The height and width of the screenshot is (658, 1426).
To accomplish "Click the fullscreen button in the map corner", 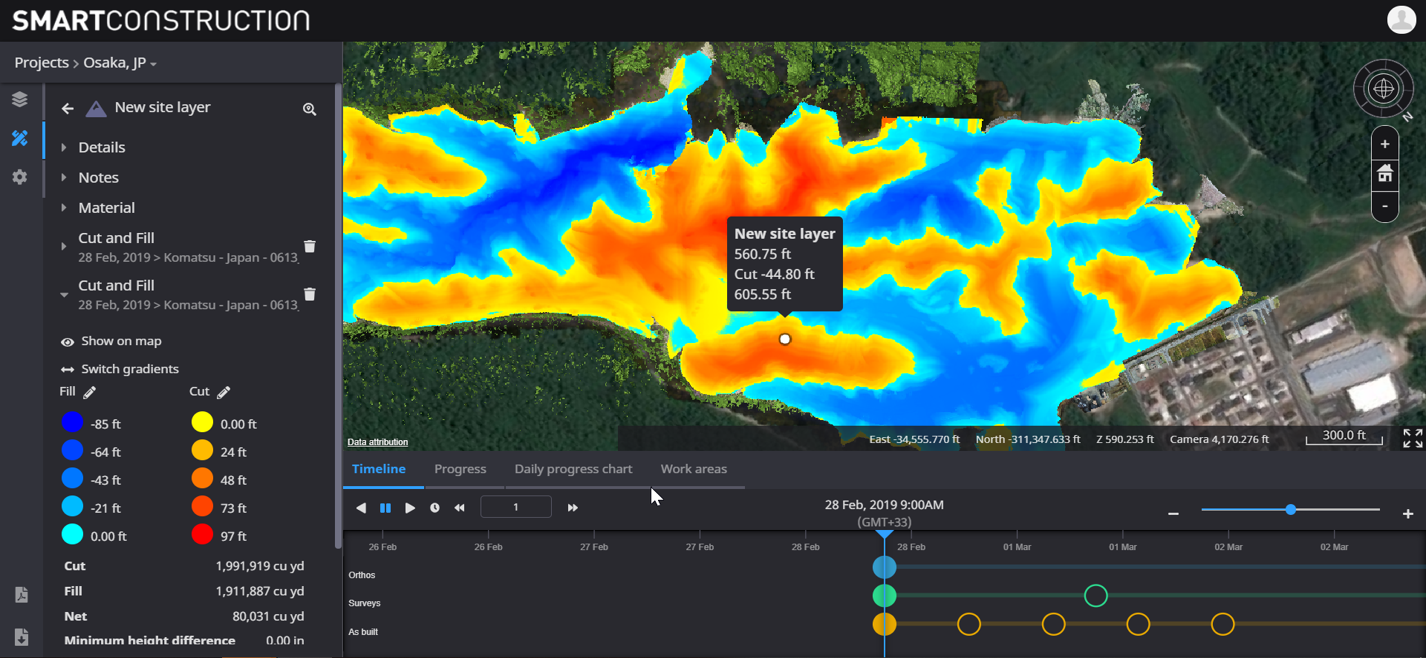I will coord(1412,438).
